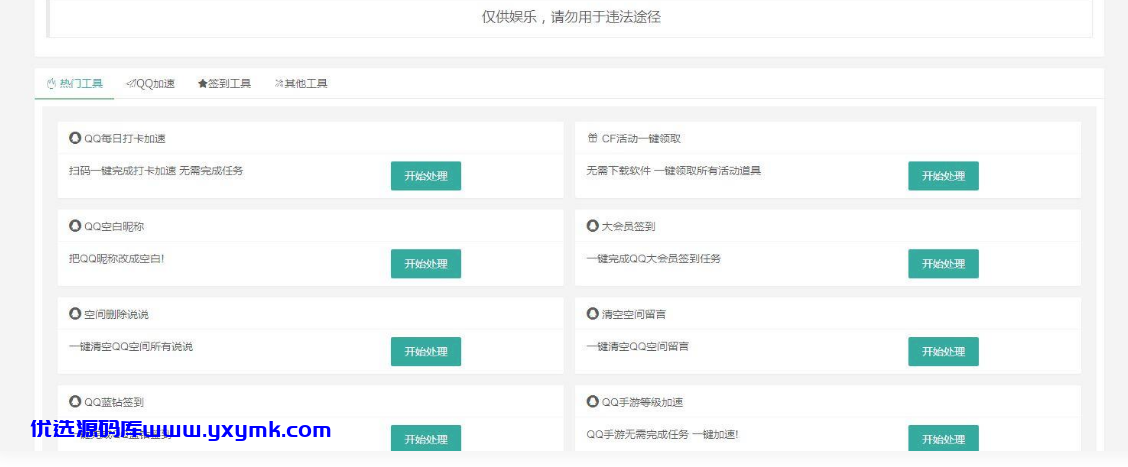Start processing 大会员签到
The height and width of the screenshot is (467, 1128).
[943, 263]
